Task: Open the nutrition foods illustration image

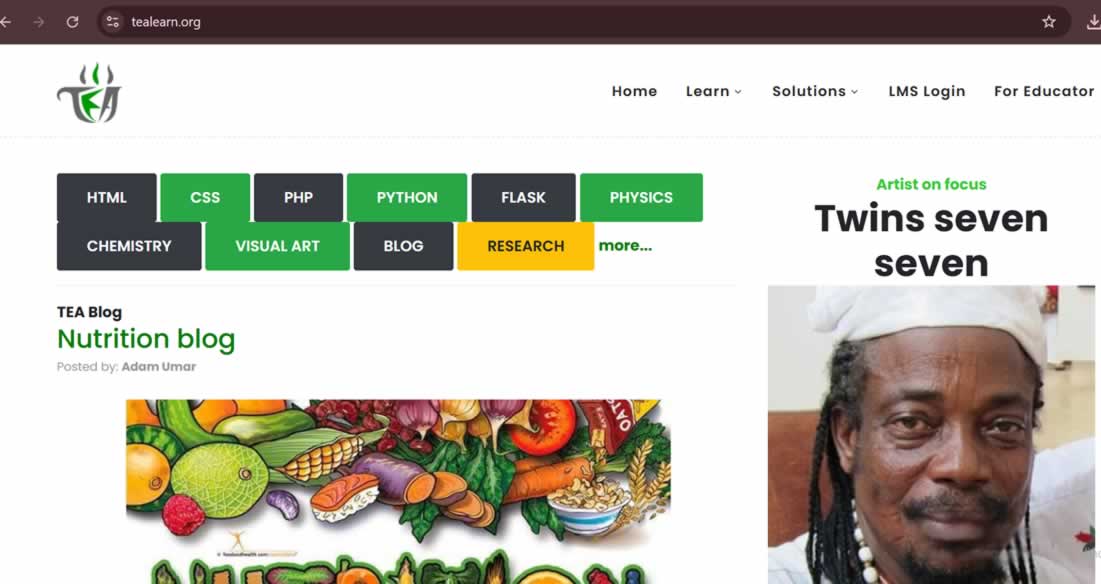Action: click(x=398, y=491)
